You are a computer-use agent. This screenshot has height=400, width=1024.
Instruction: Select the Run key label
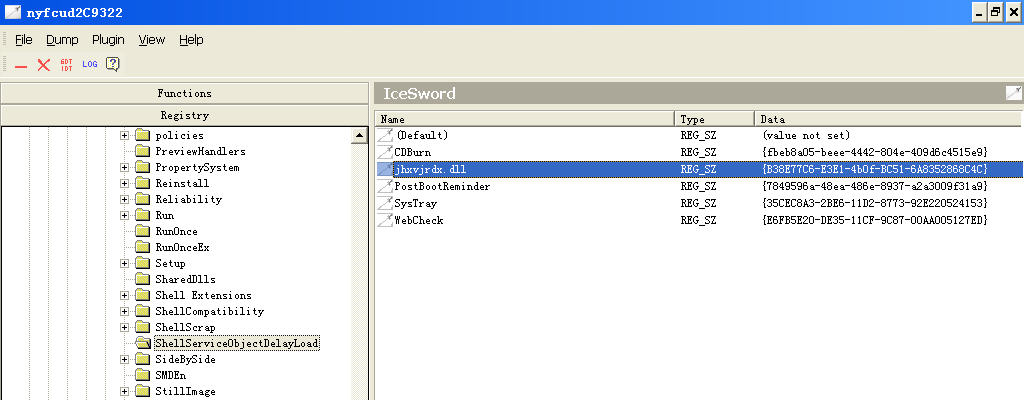click(x=165, y=216)
